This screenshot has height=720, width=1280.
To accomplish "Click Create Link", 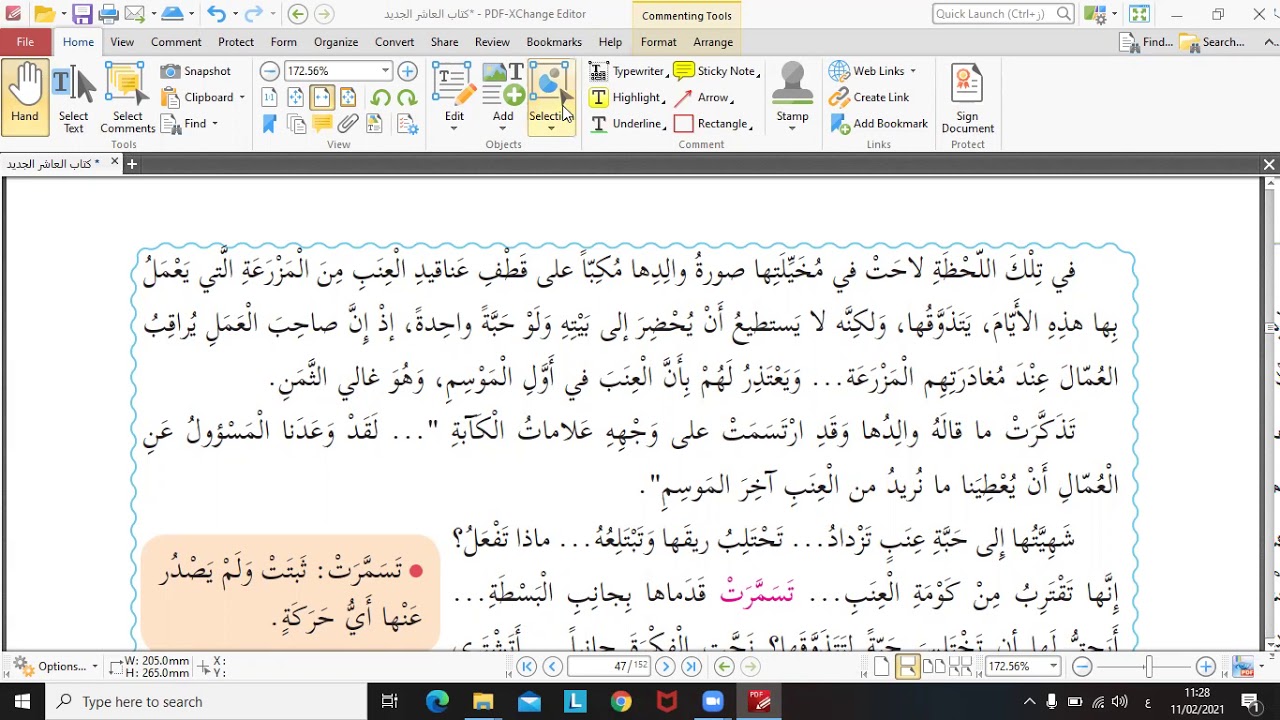I will (869, 97).
